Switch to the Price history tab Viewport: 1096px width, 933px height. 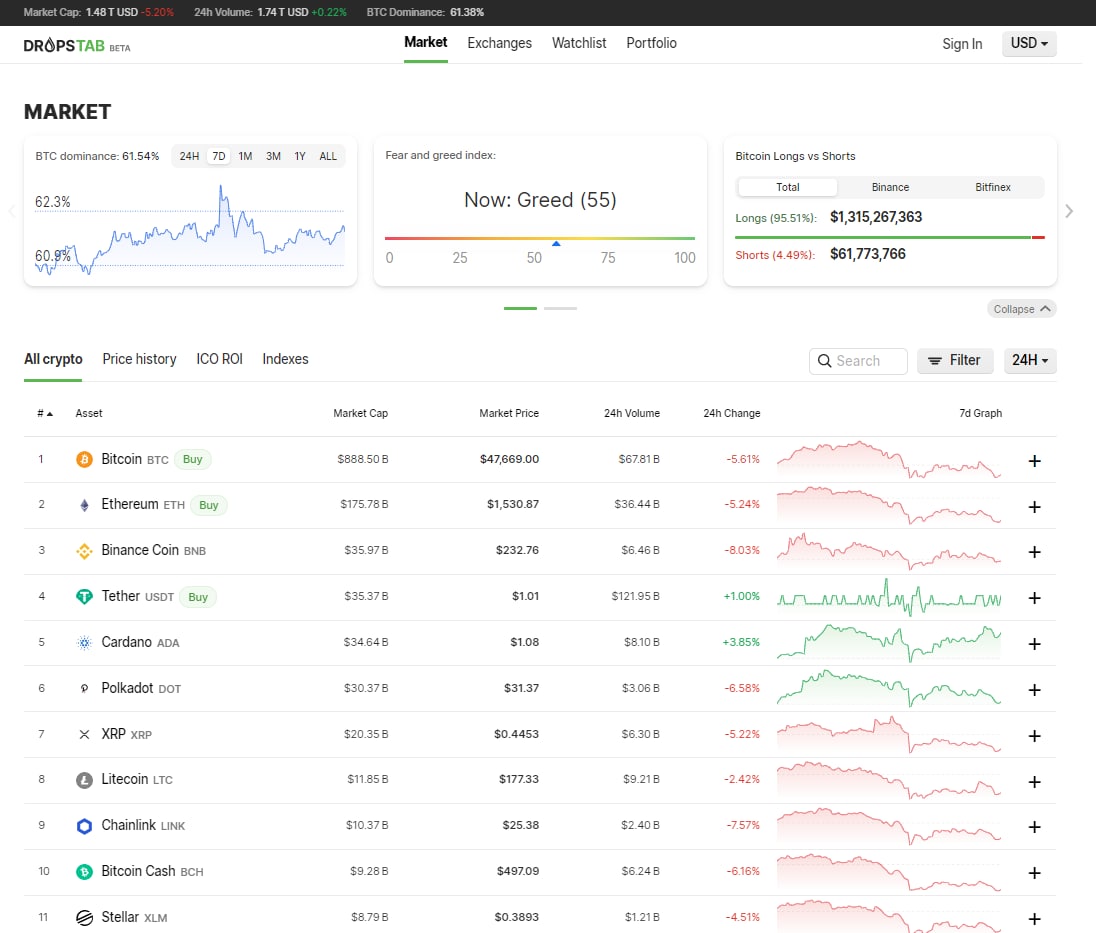139,359
